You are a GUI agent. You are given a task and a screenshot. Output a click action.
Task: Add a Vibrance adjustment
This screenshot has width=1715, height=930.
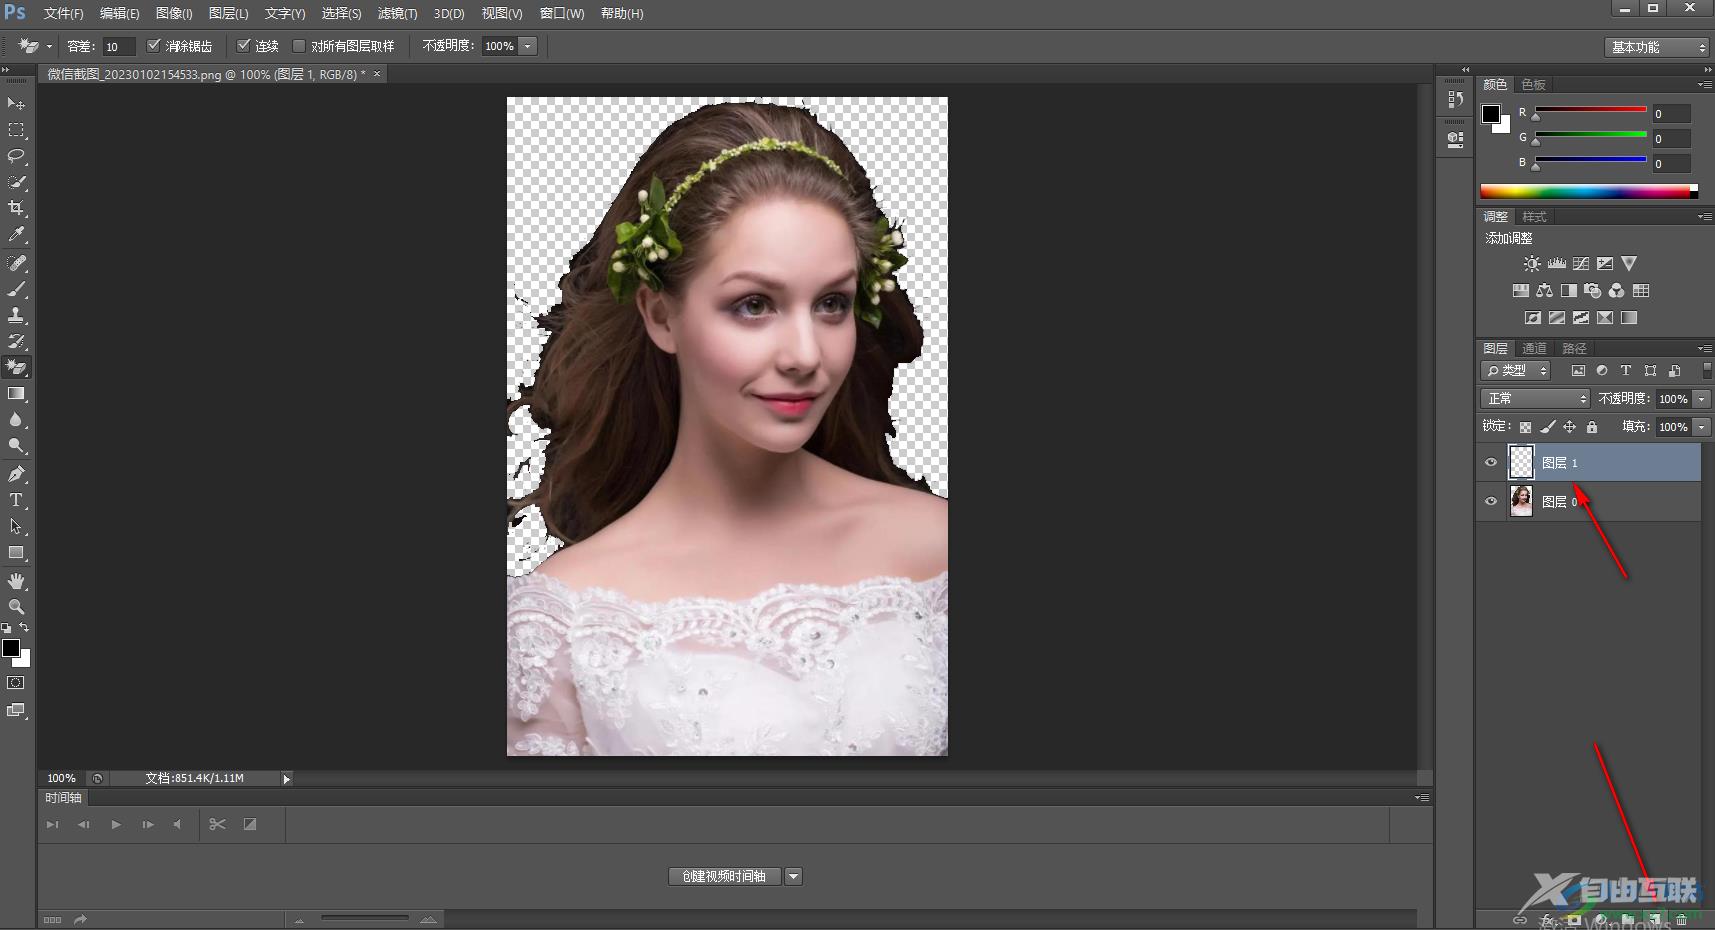[1629, 264]
